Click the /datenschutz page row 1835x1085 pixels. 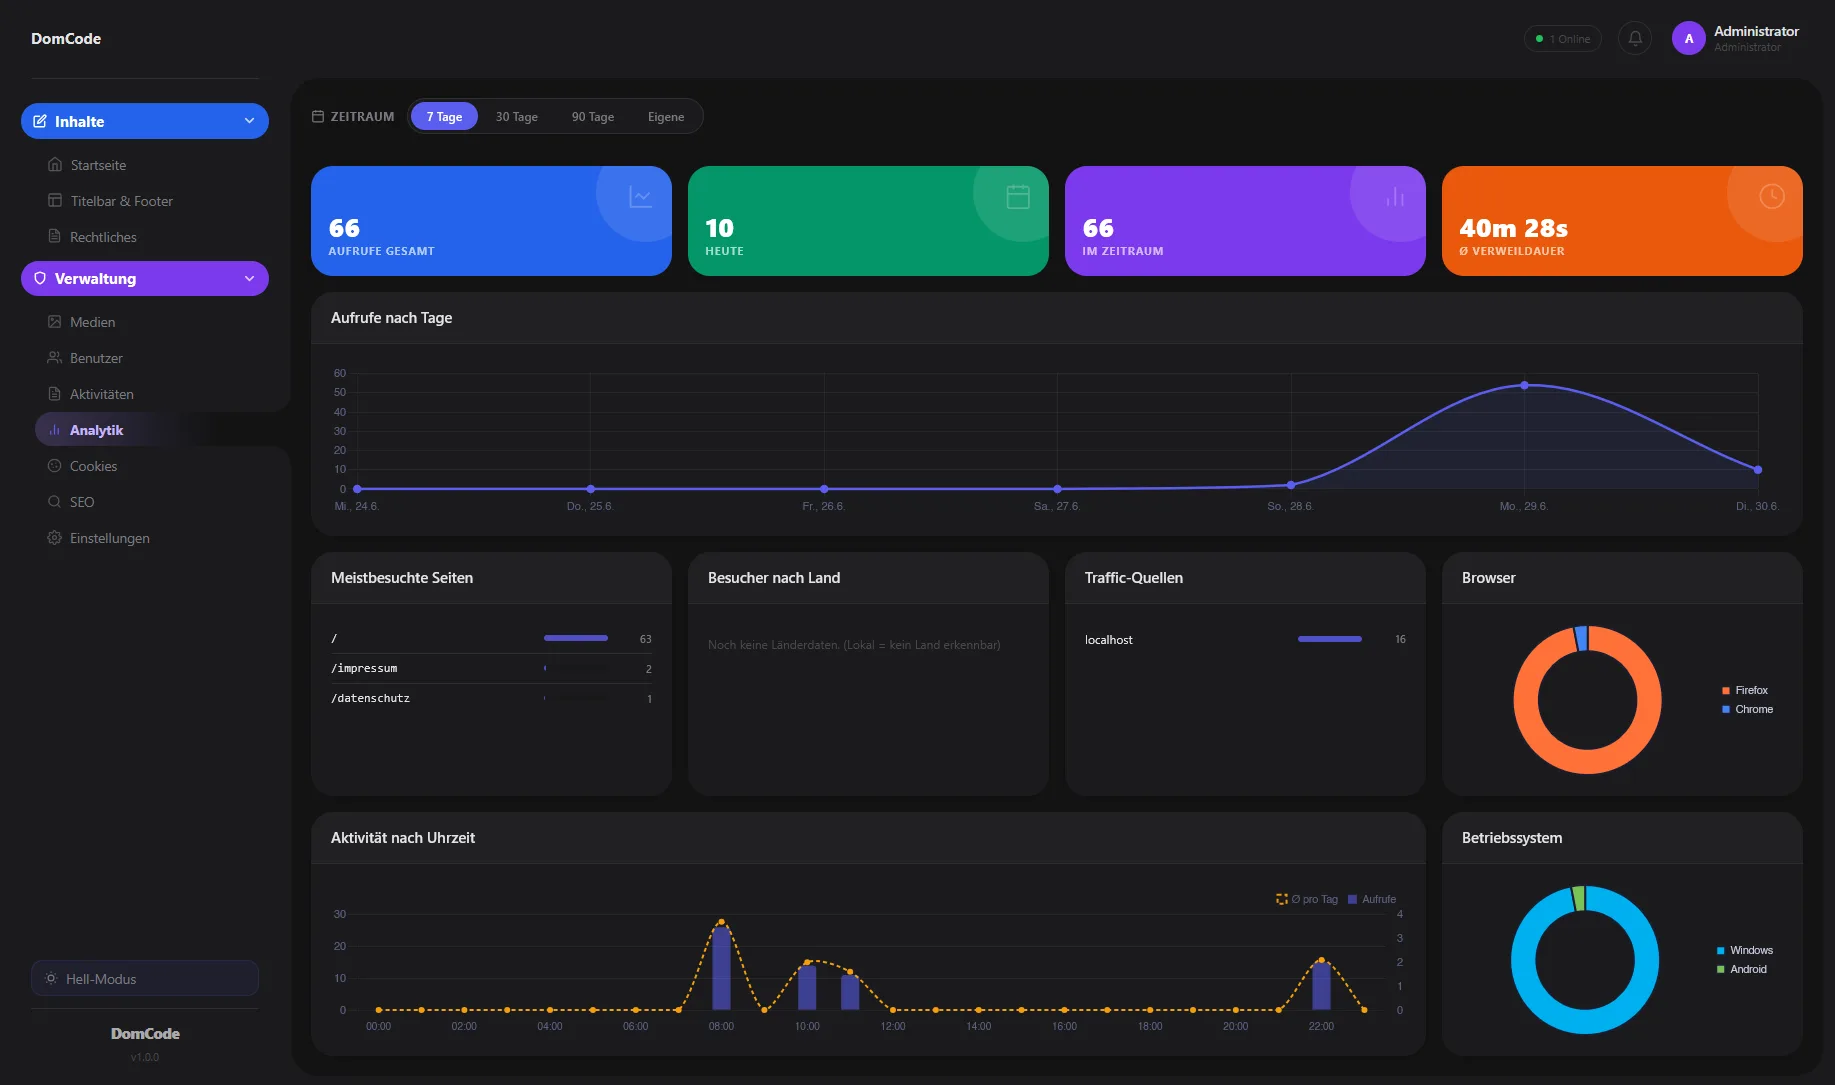click(x=491, y=698)
